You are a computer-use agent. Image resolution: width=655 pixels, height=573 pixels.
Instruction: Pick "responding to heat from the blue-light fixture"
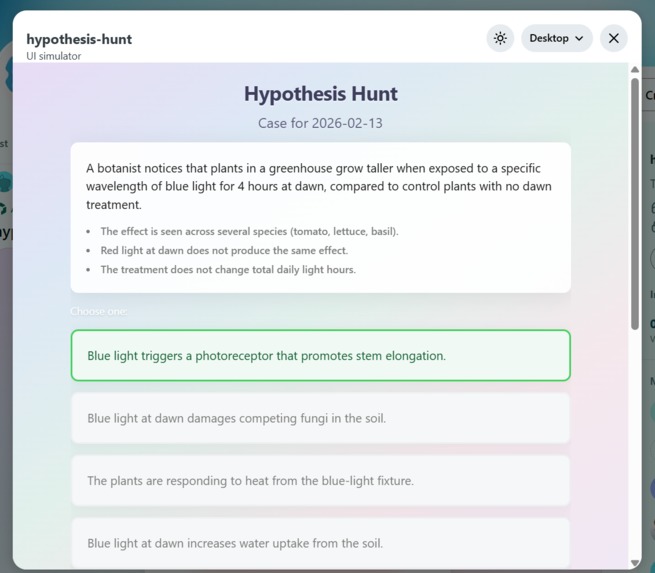320,481
